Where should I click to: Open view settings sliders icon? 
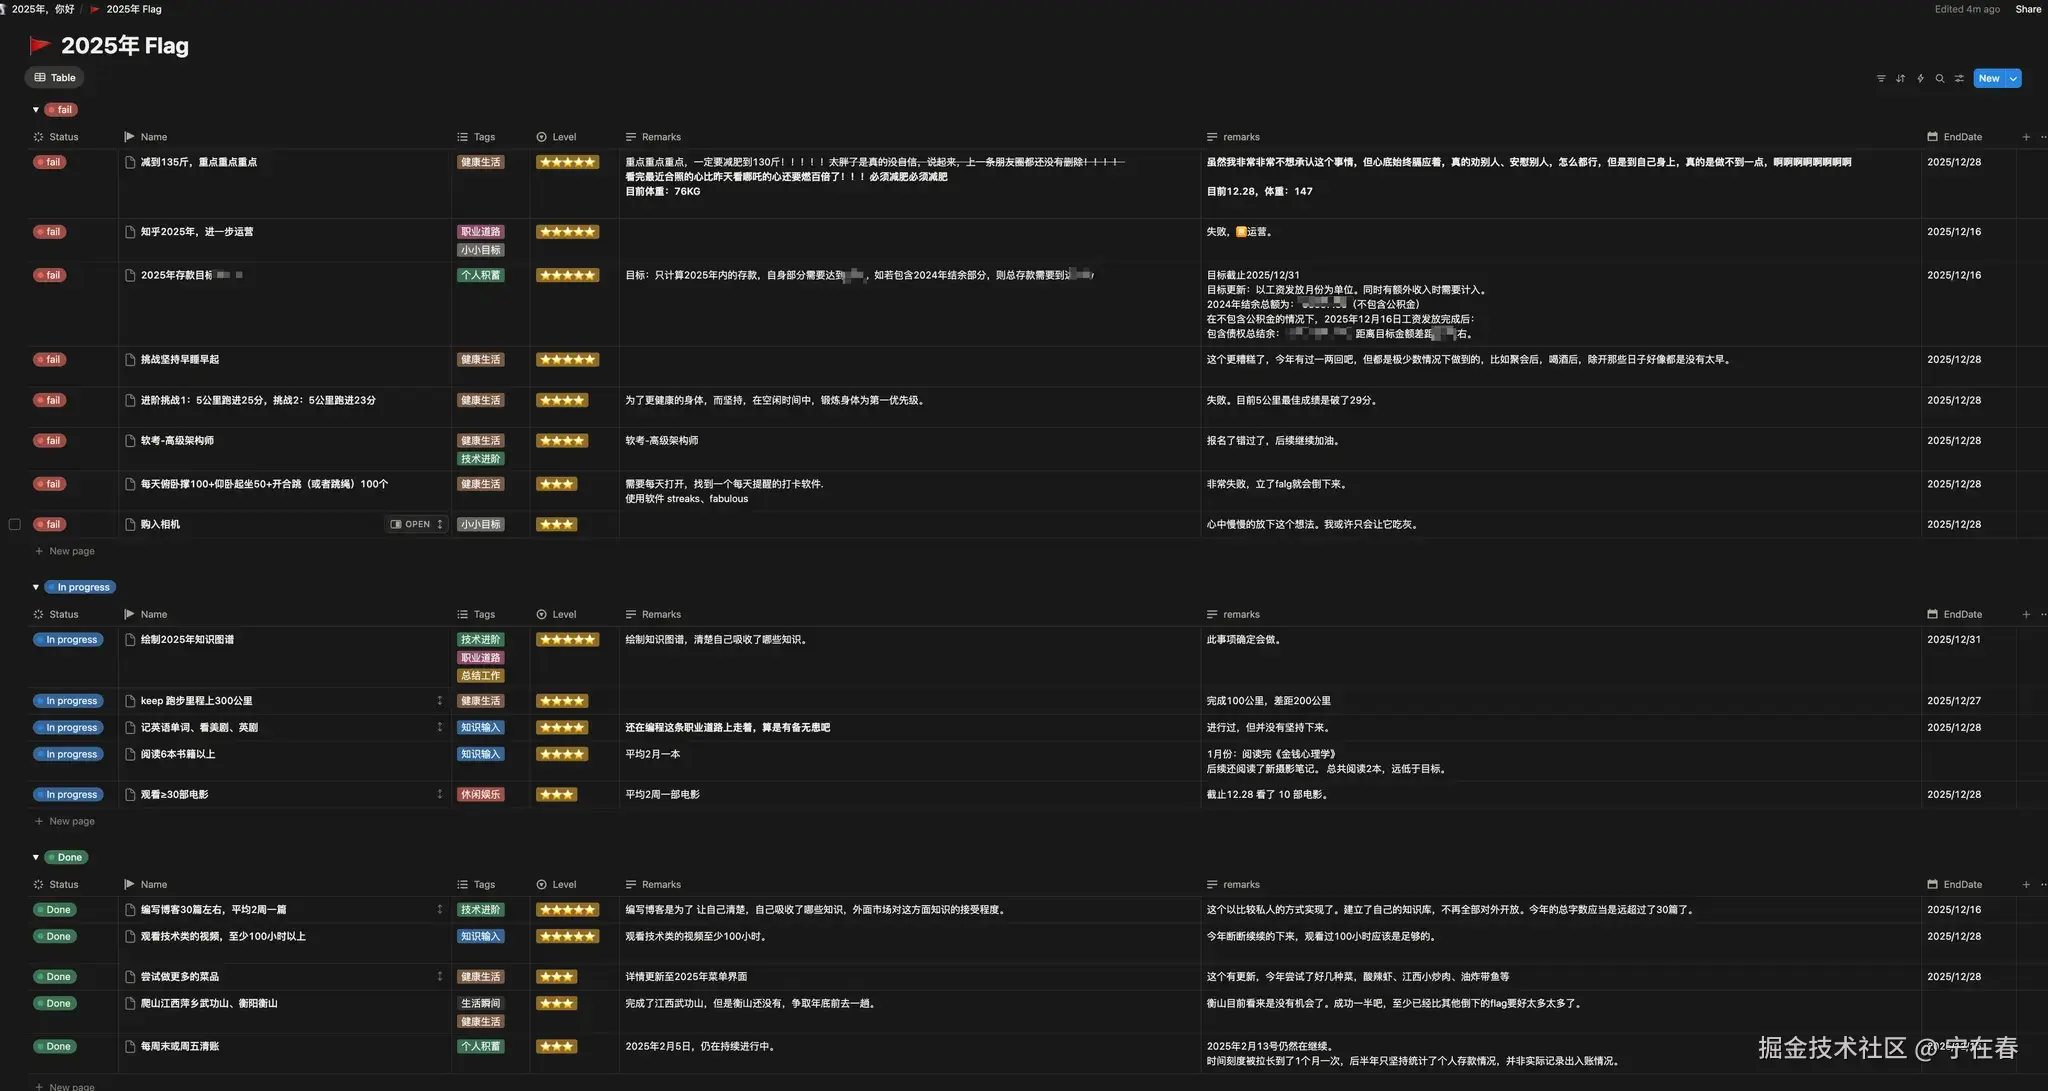point(1960,78)
